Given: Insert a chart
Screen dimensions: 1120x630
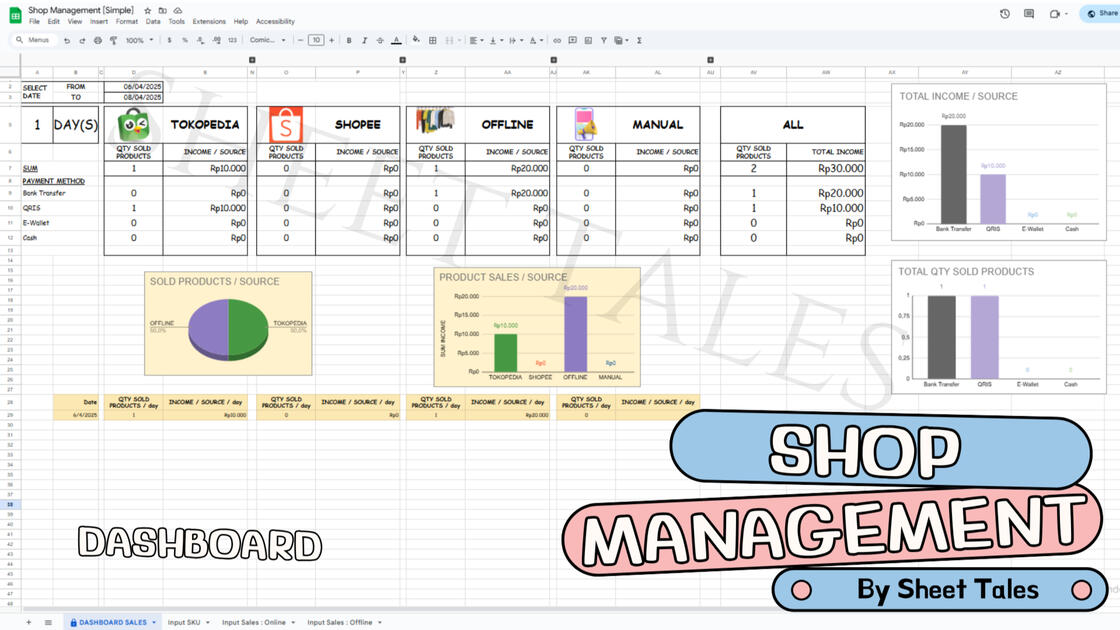Looking at the screenshot, I should point(588,41).
